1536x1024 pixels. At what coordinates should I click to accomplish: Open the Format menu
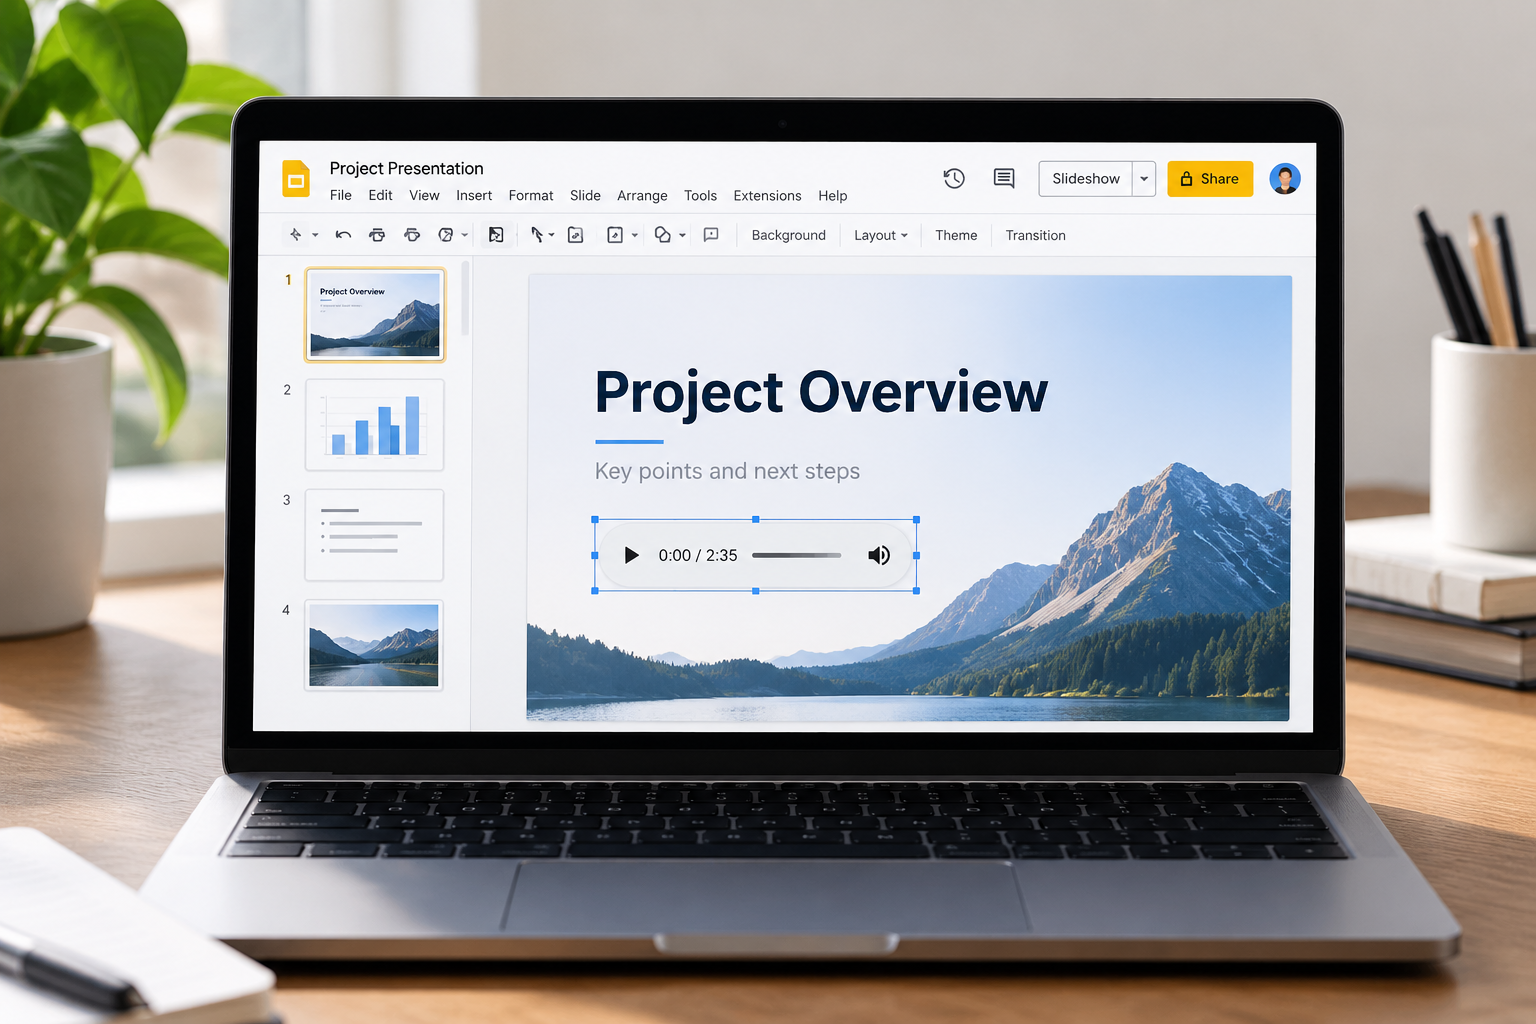tap(531, 196)
